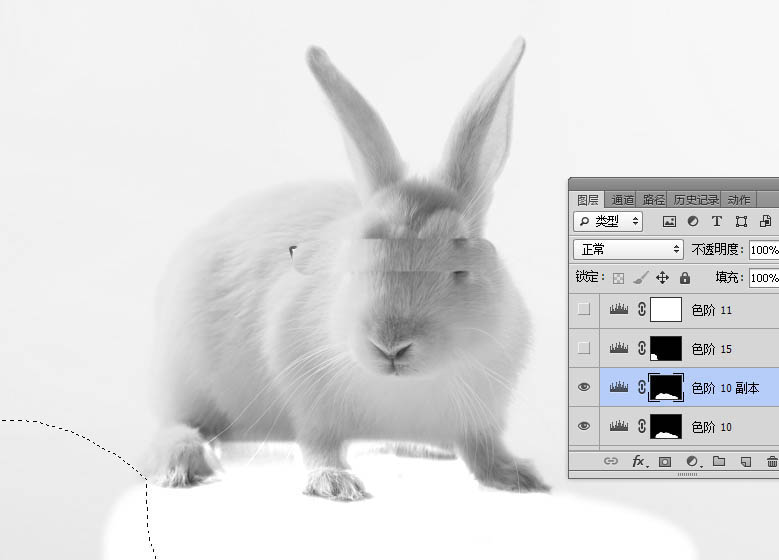Open the 正常 blend mode dropdown

click(628, 249)
